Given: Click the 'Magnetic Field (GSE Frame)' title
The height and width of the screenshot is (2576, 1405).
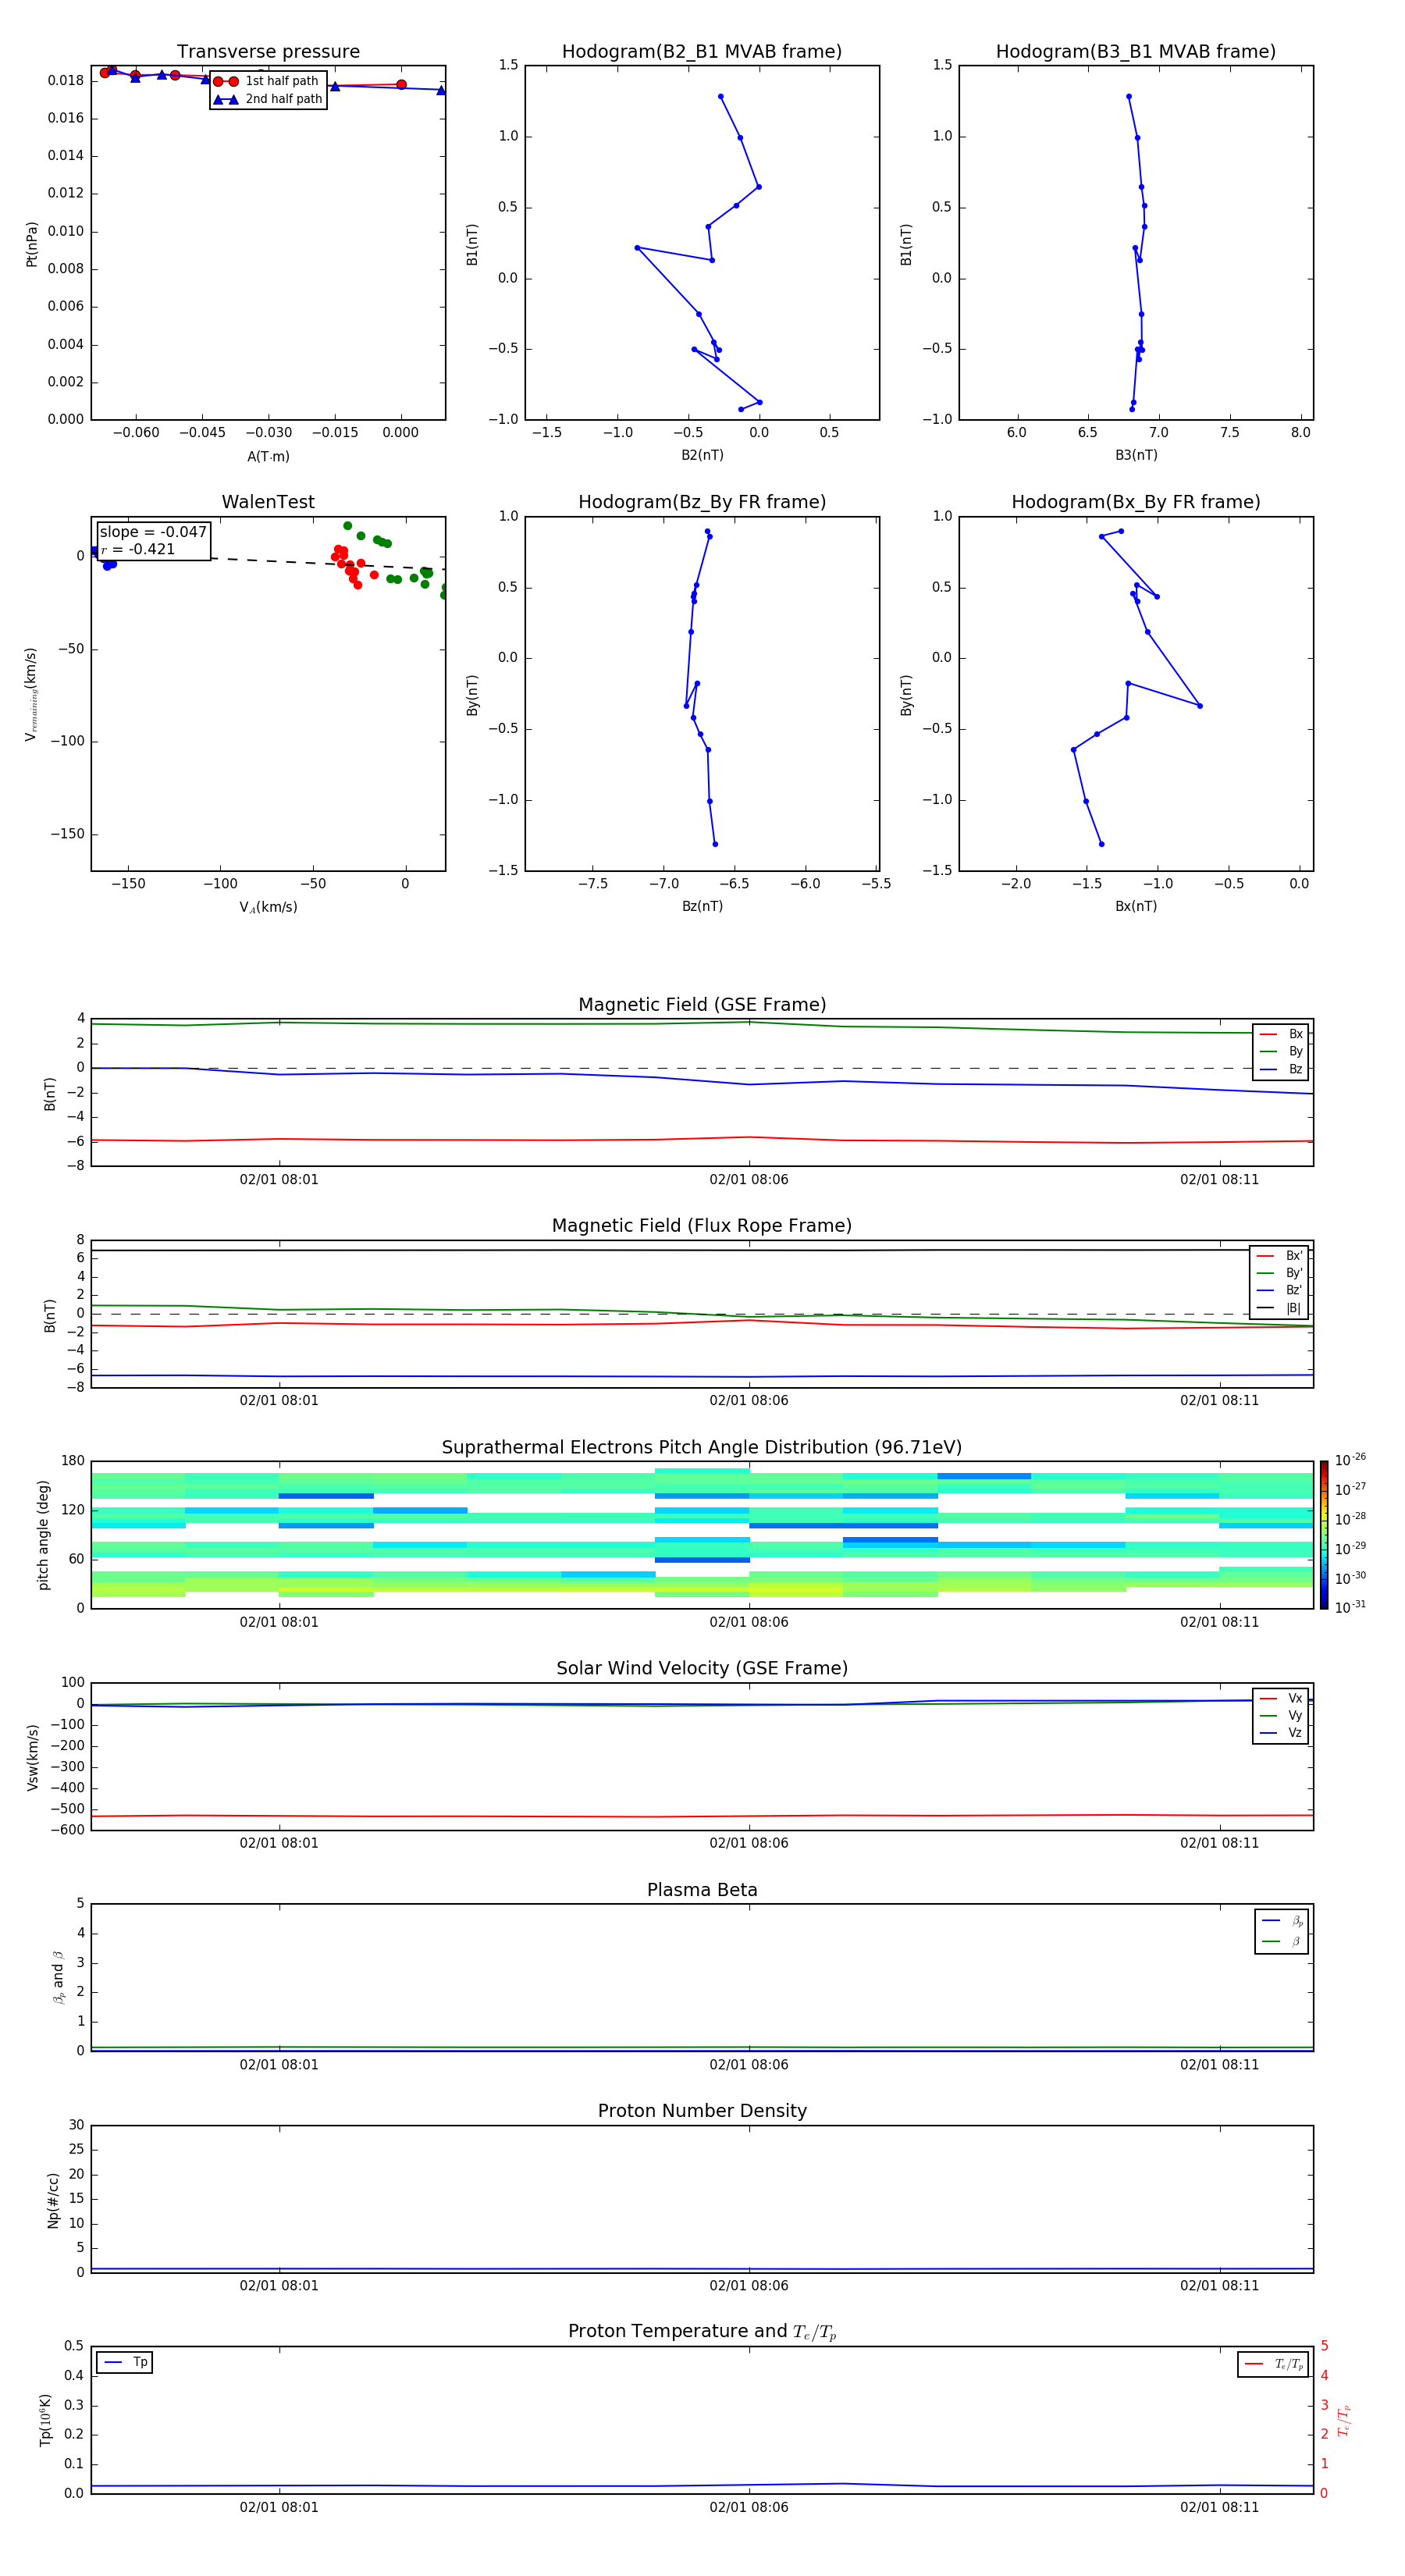Looking at the screenshot, I should coord(702,1005).
